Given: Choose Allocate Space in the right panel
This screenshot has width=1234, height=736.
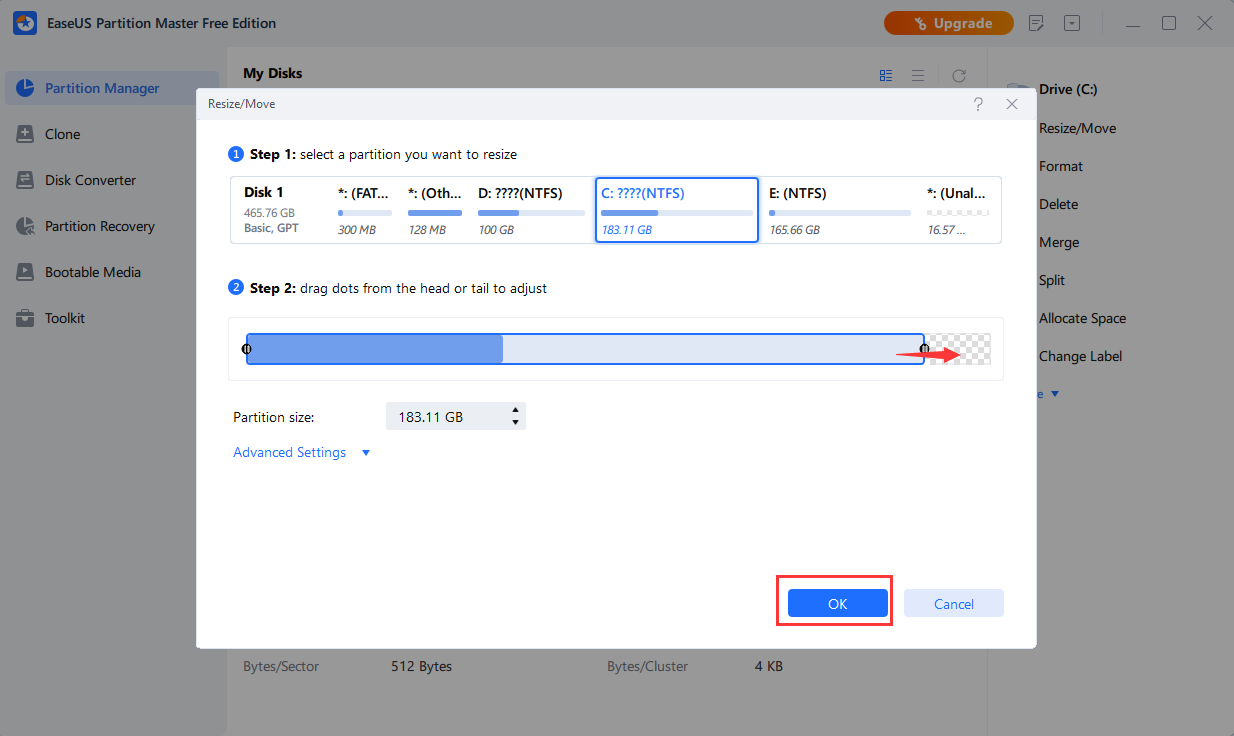Looking at the screenshot, I should (x=1082, y=318).
